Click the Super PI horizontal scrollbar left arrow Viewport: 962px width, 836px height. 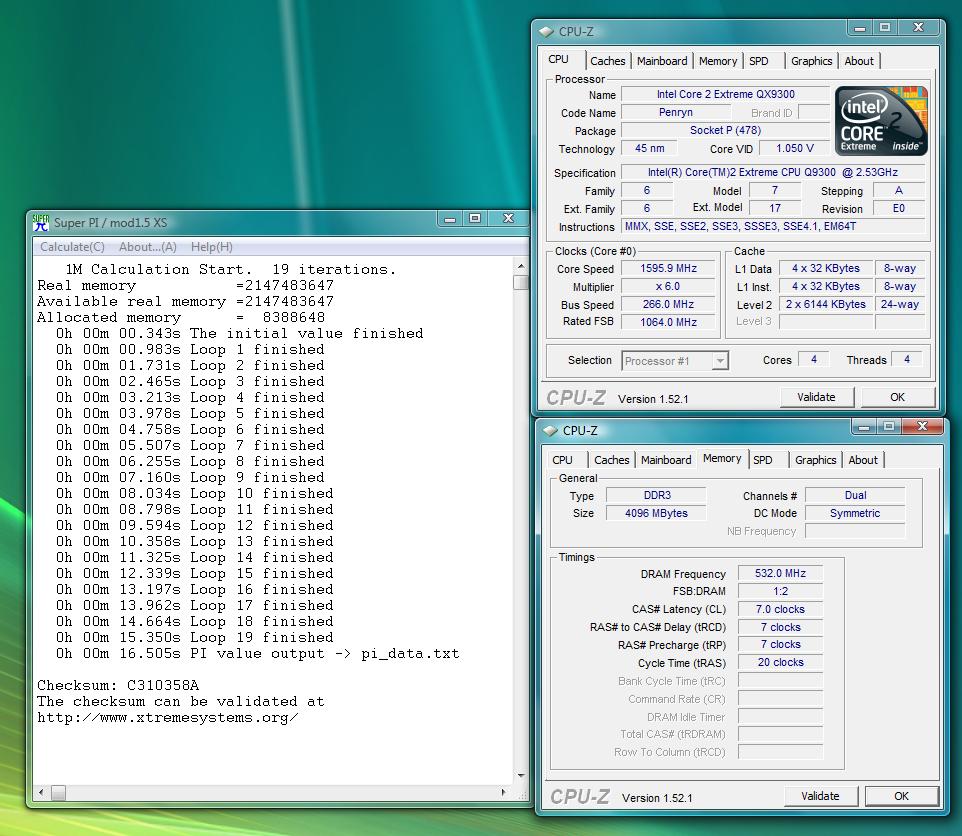pos(40,792)
